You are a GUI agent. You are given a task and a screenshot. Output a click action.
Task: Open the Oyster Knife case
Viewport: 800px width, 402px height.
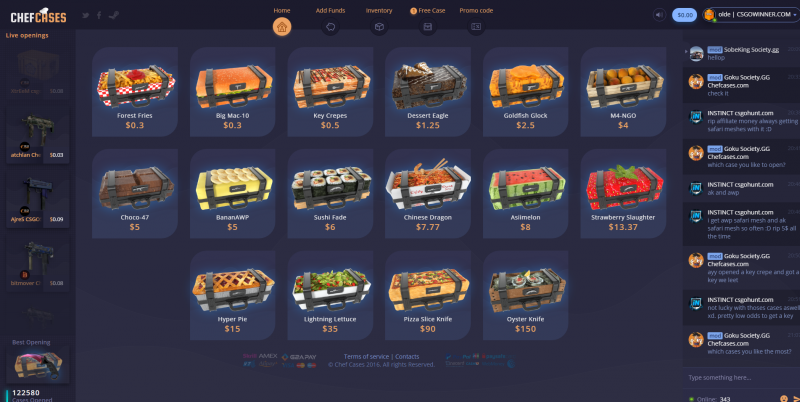tap(526, 295)
